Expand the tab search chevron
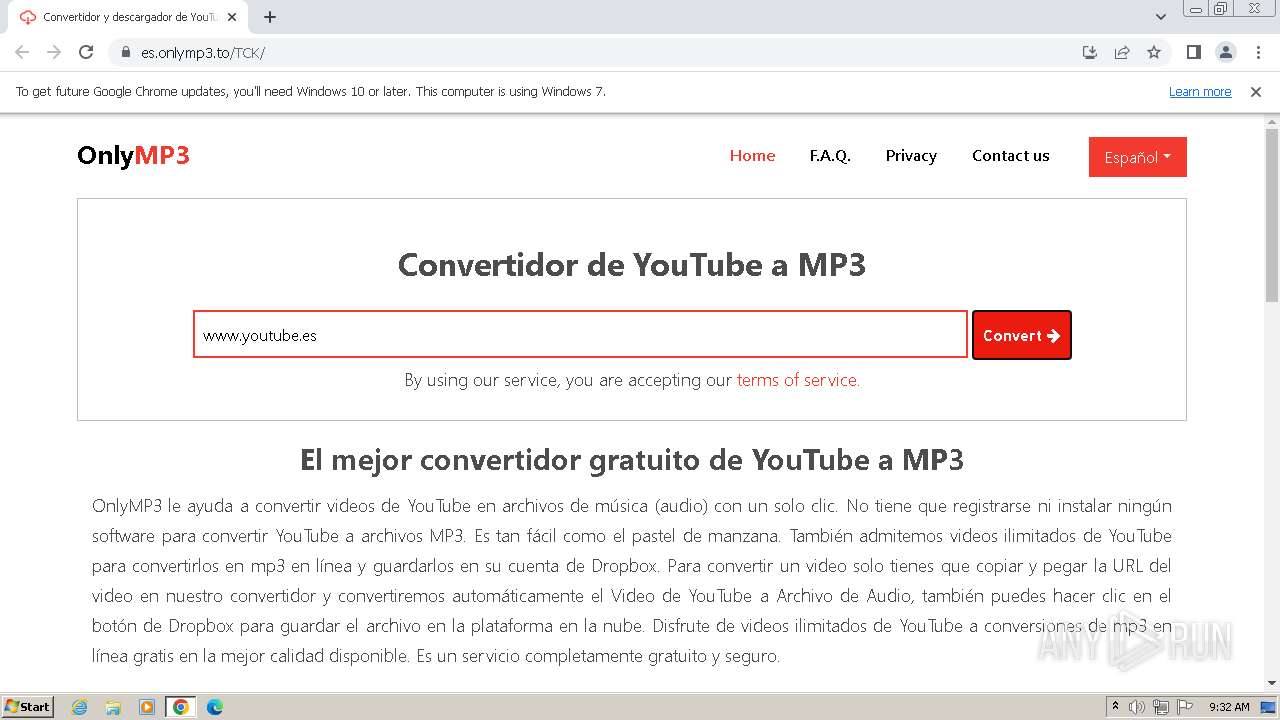The width and height of the screenshot is (1280, 720). point(1161,17)
